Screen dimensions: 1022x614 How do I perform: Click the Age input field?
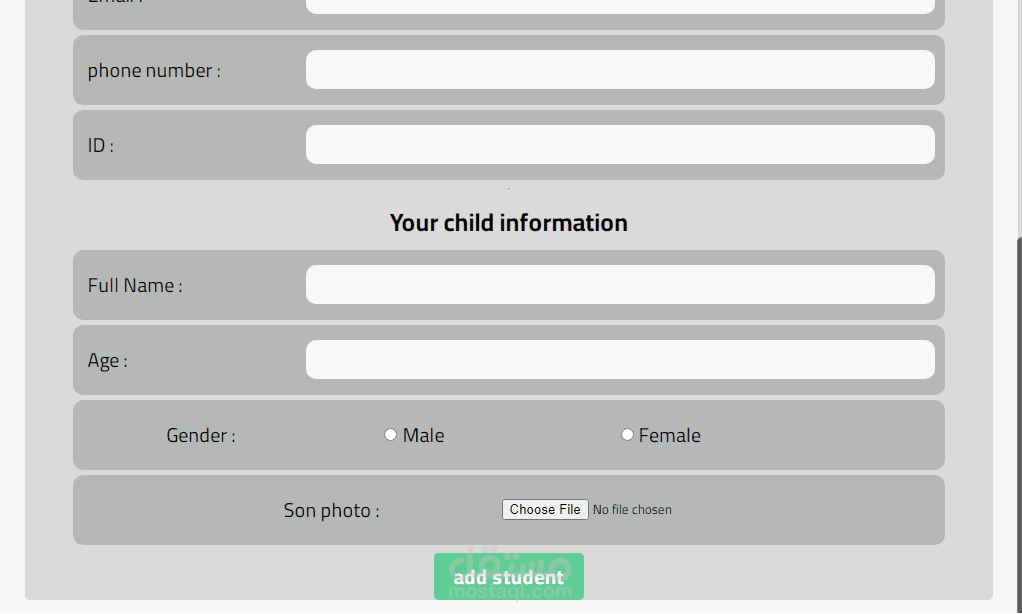click(620, 360)
